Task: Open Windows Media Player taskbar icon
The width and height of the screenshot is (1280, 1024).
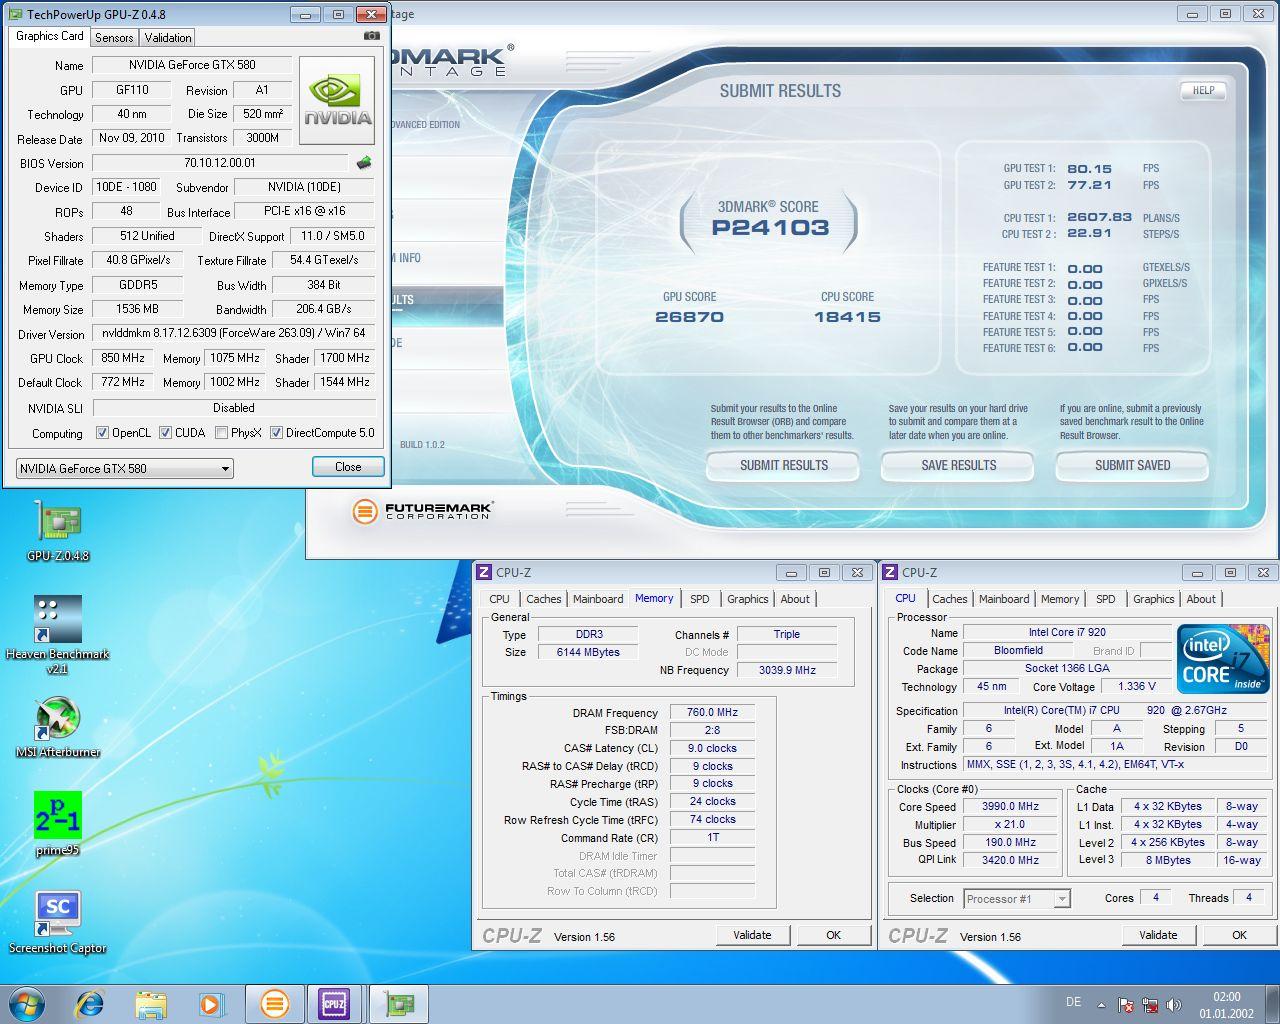Action: [x=210, y=1003]
